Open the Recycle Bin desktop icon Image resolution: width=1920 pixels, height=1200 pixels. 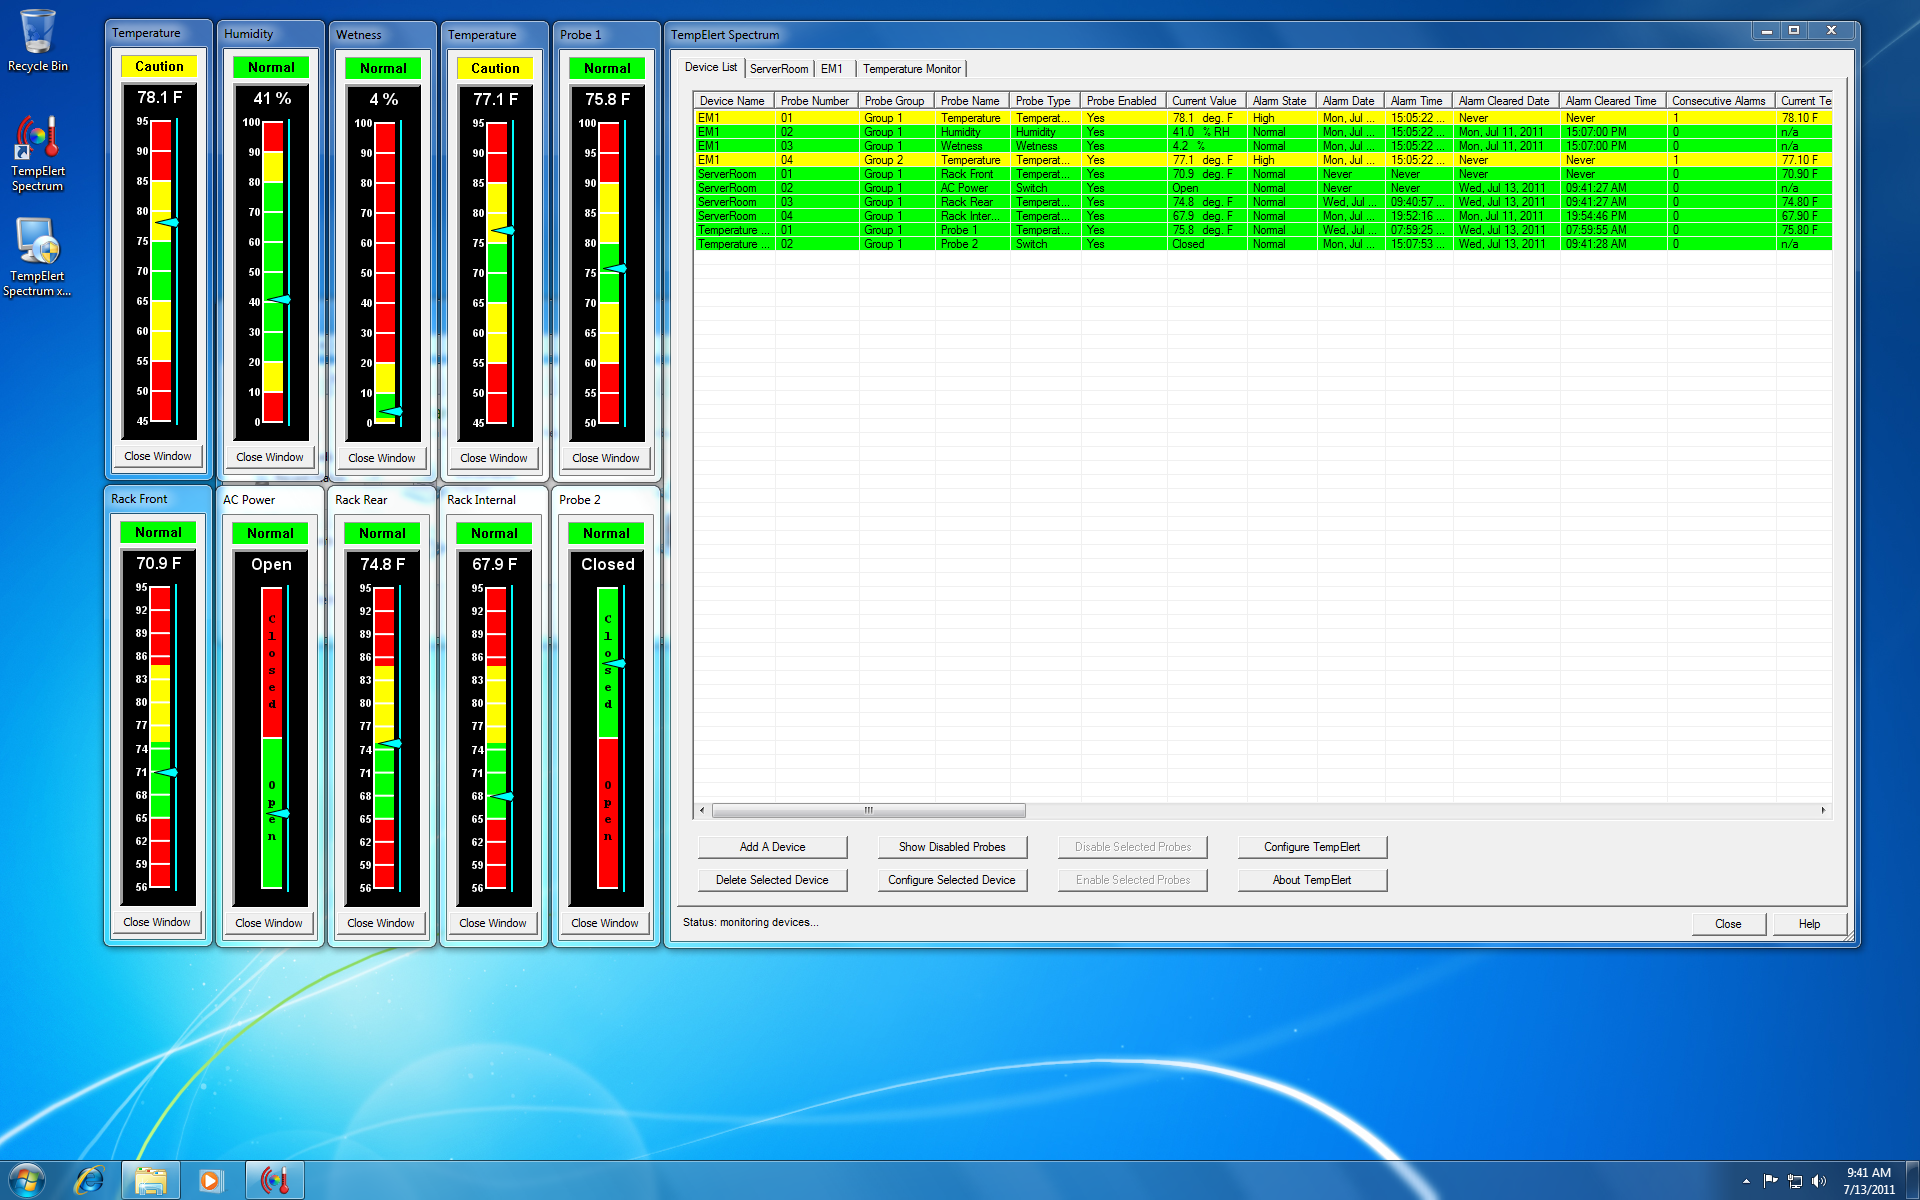pos(37,40)
